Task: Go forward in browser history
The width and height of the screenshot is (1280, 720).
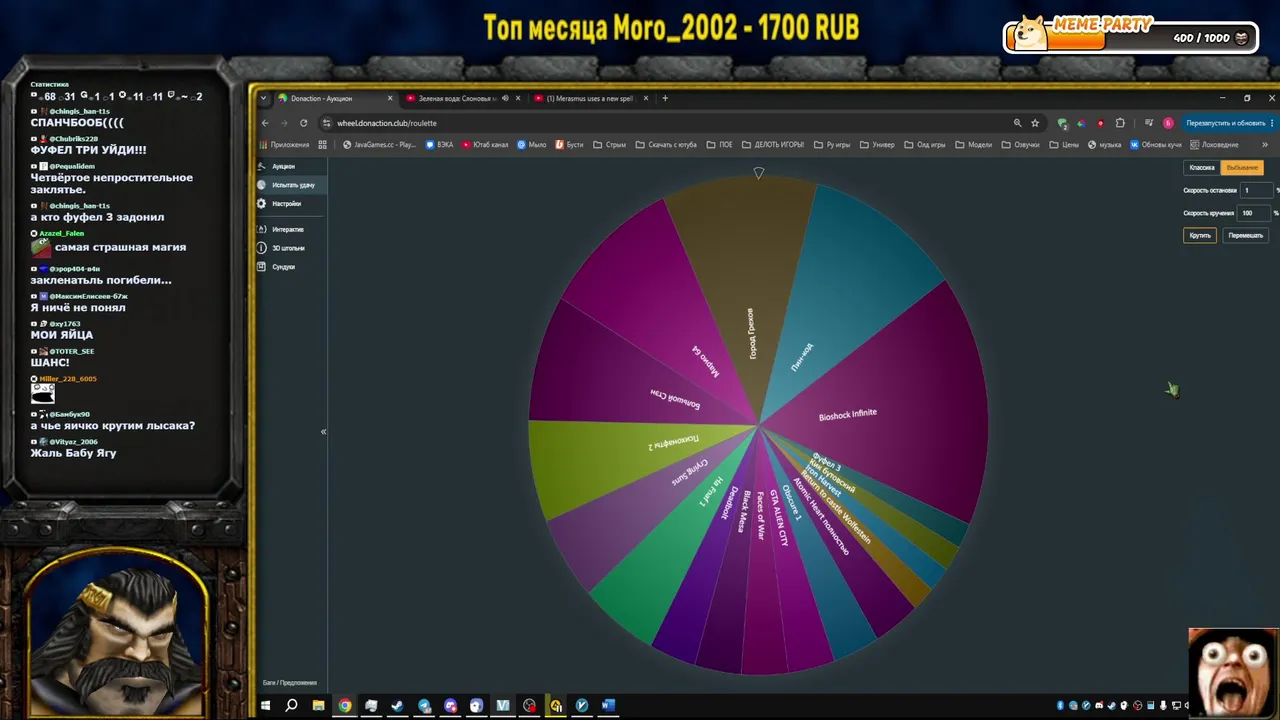Action: (x=284, y=123)
